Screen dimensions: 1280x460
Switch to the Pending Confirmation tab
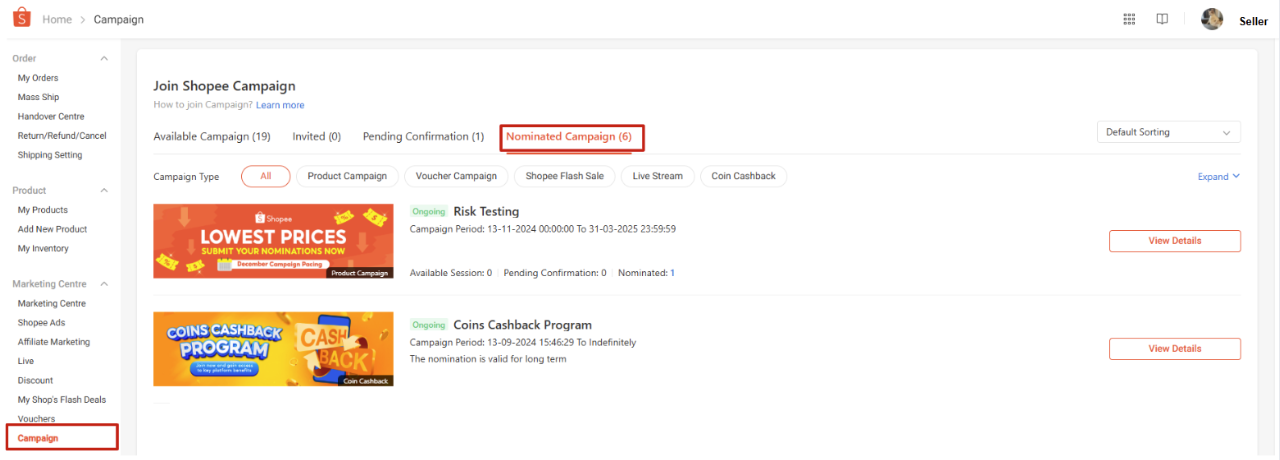coord(423,137)
